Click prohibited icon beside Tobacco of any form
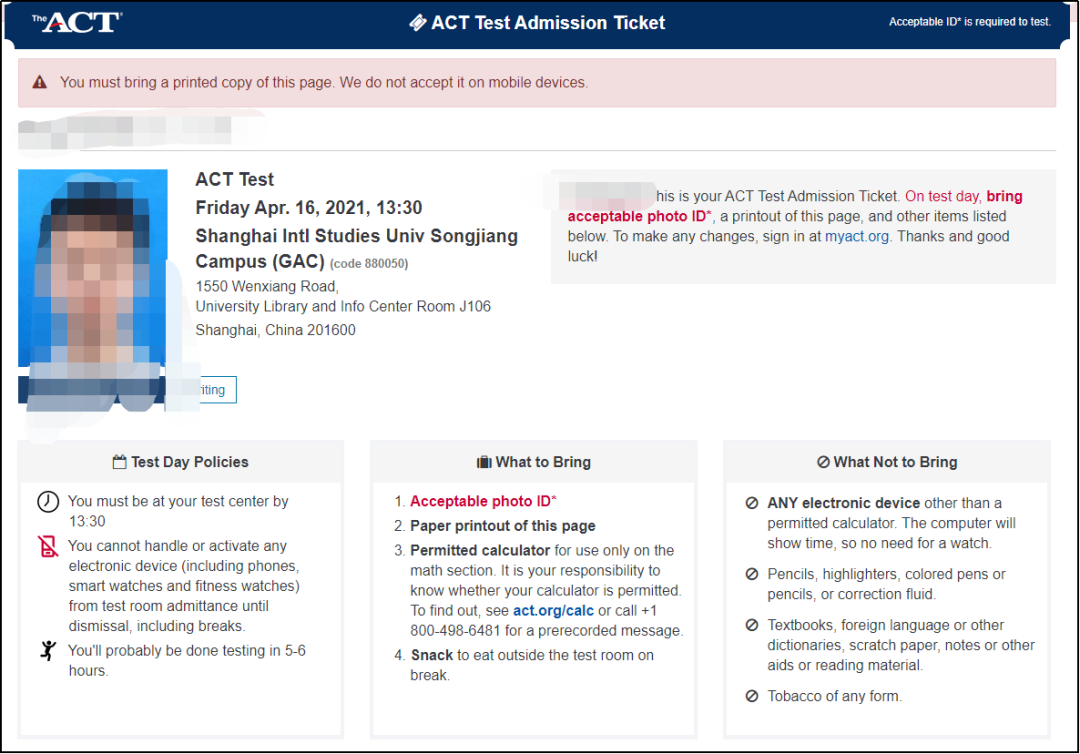Screen dimensions: 1080x754 point(752,696)
